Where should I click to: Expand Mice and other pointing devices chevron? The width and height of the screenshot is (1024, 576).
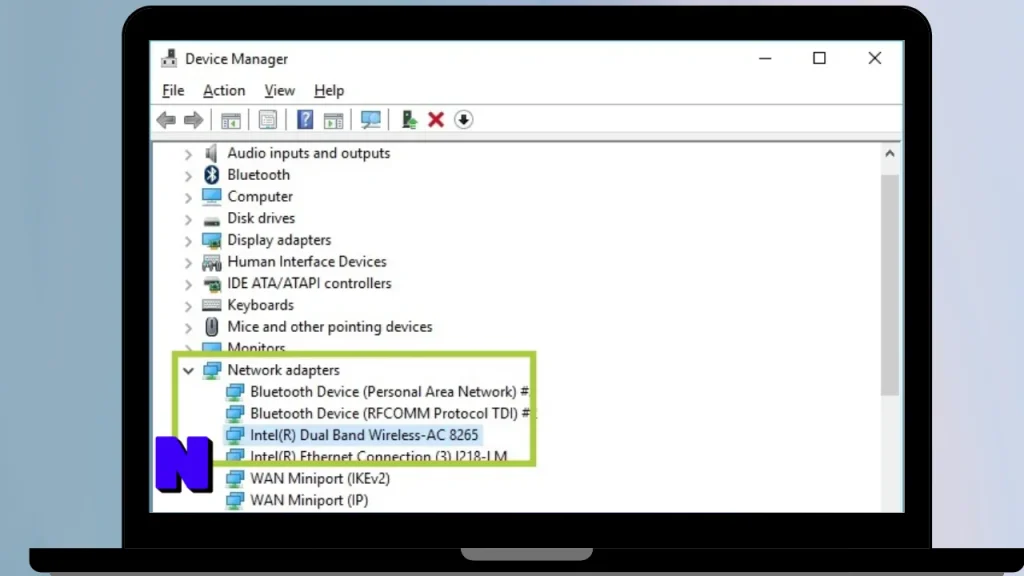pyautogui.click(x=188, y=327)
